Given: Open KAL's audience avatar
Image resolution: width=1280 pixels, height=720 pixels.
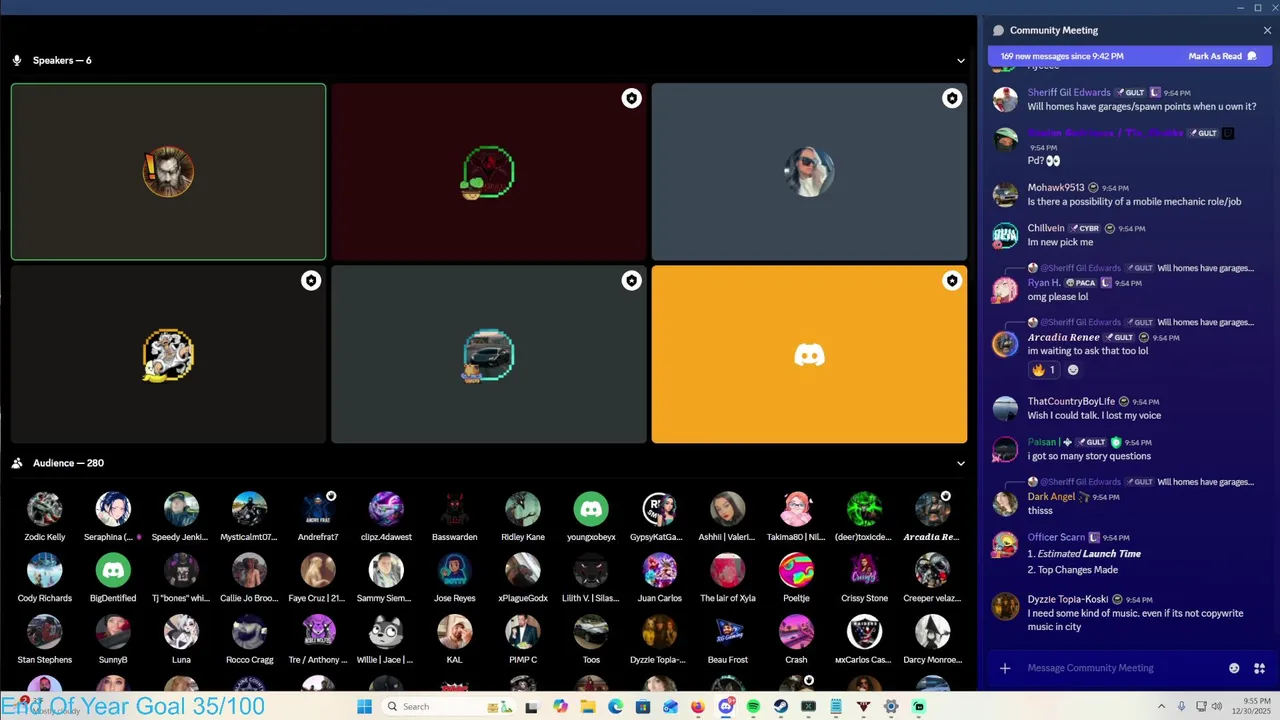Looking at the screenshot, I should [x=454, y=632].
